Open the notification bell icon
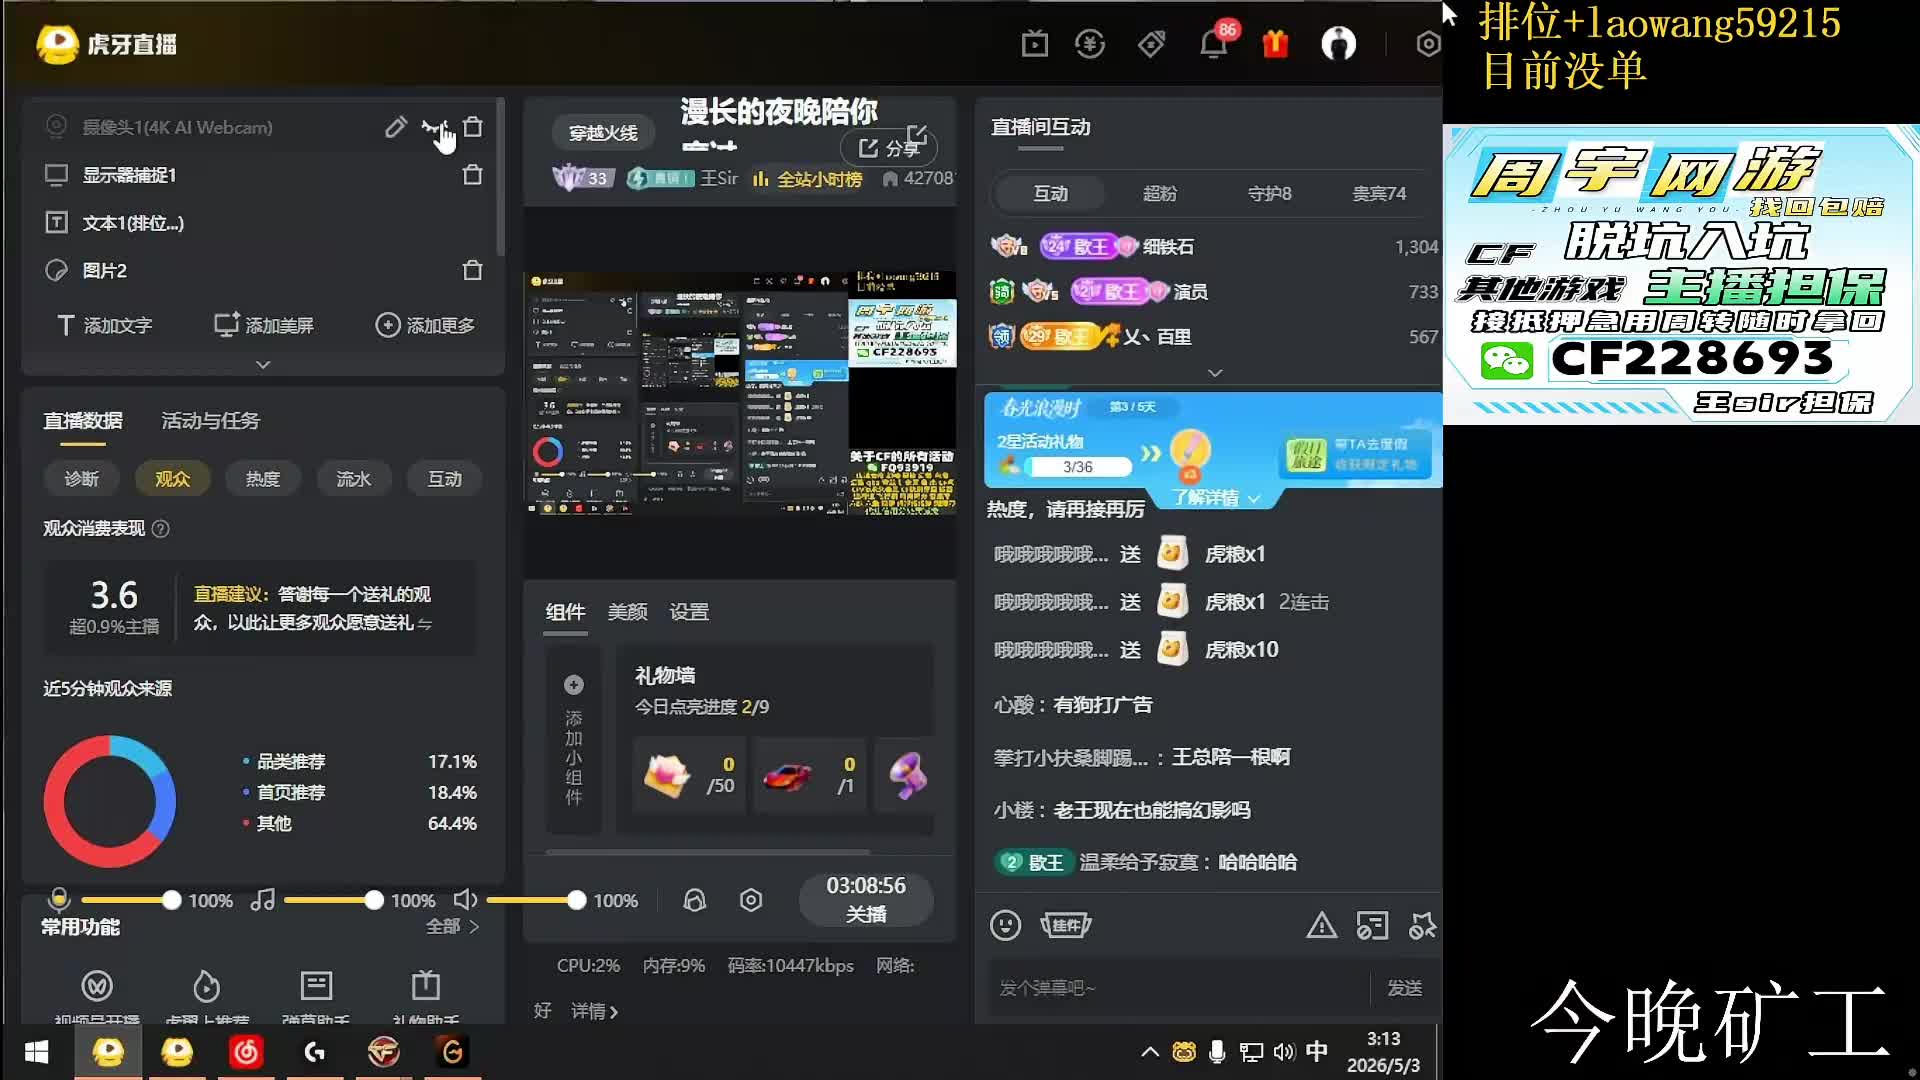 click(1213, 44)
